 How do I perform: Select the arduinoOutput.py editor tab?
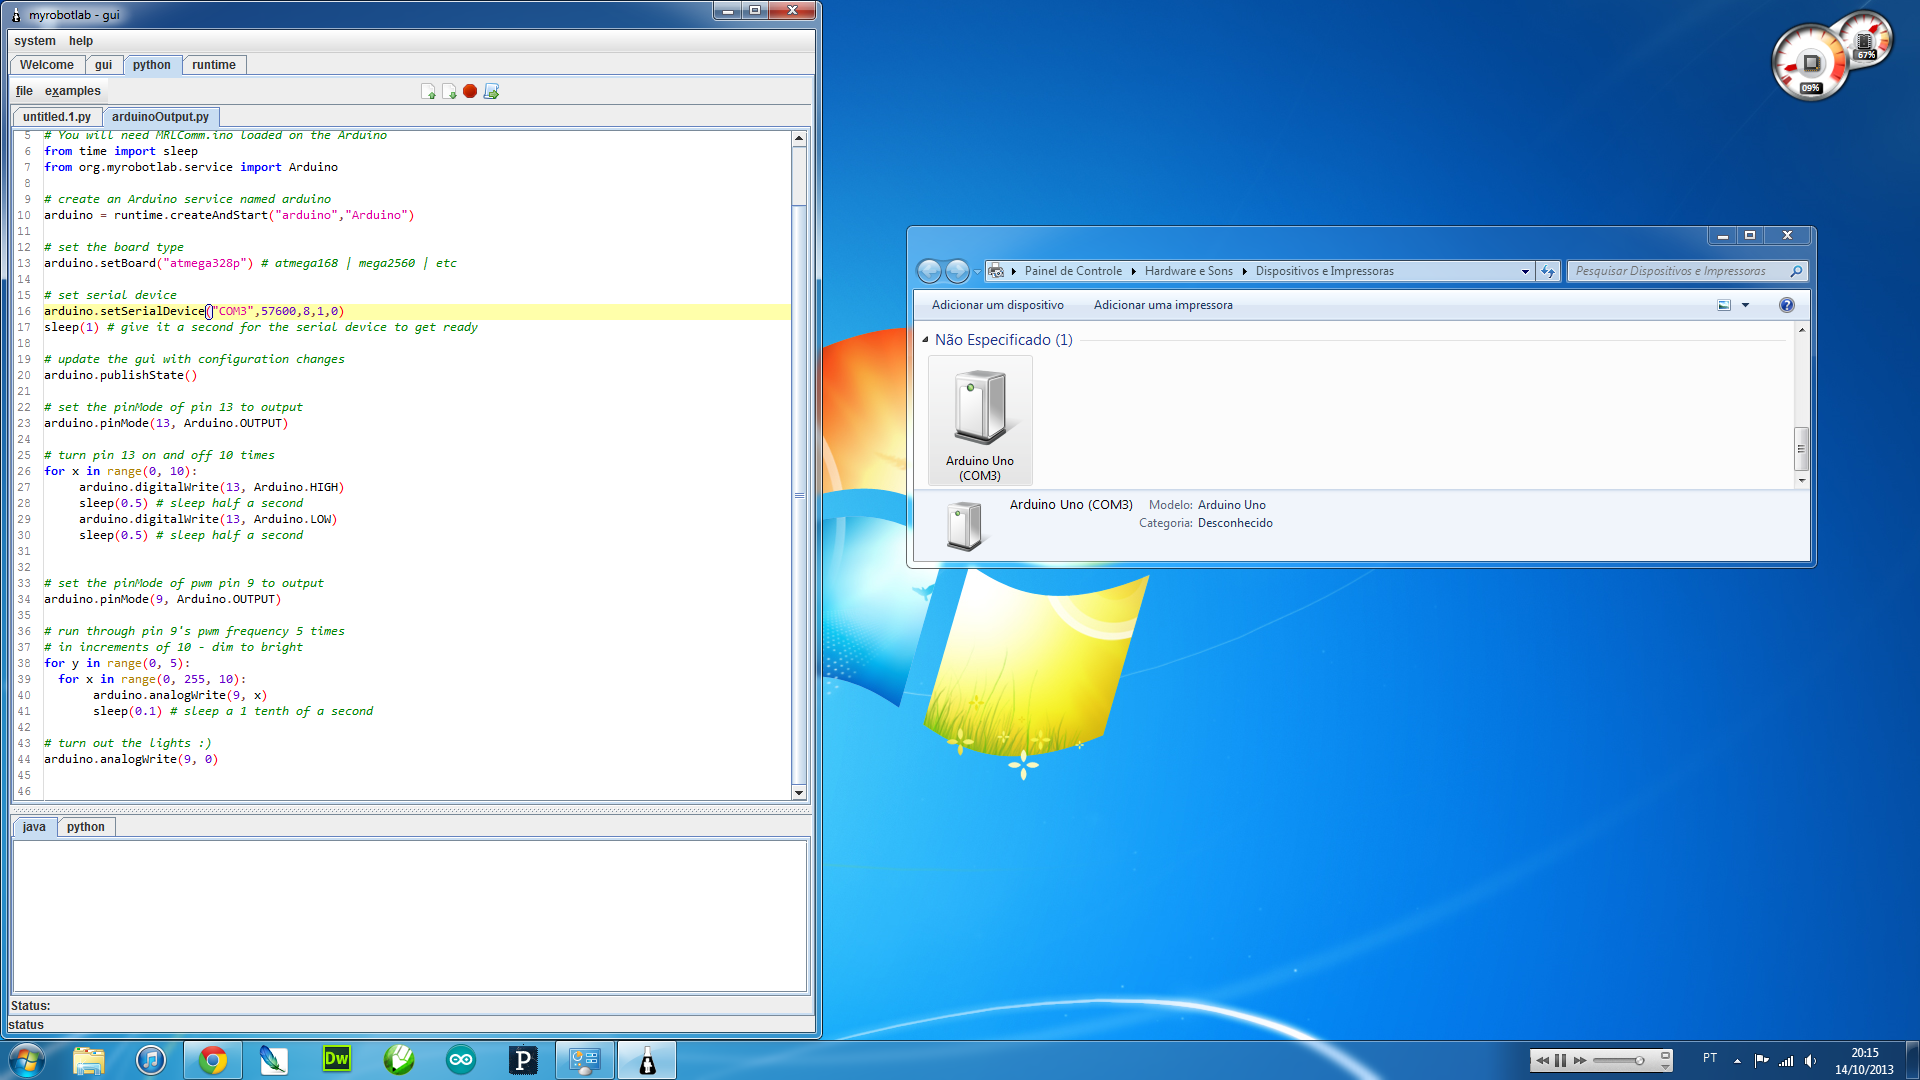160,117
